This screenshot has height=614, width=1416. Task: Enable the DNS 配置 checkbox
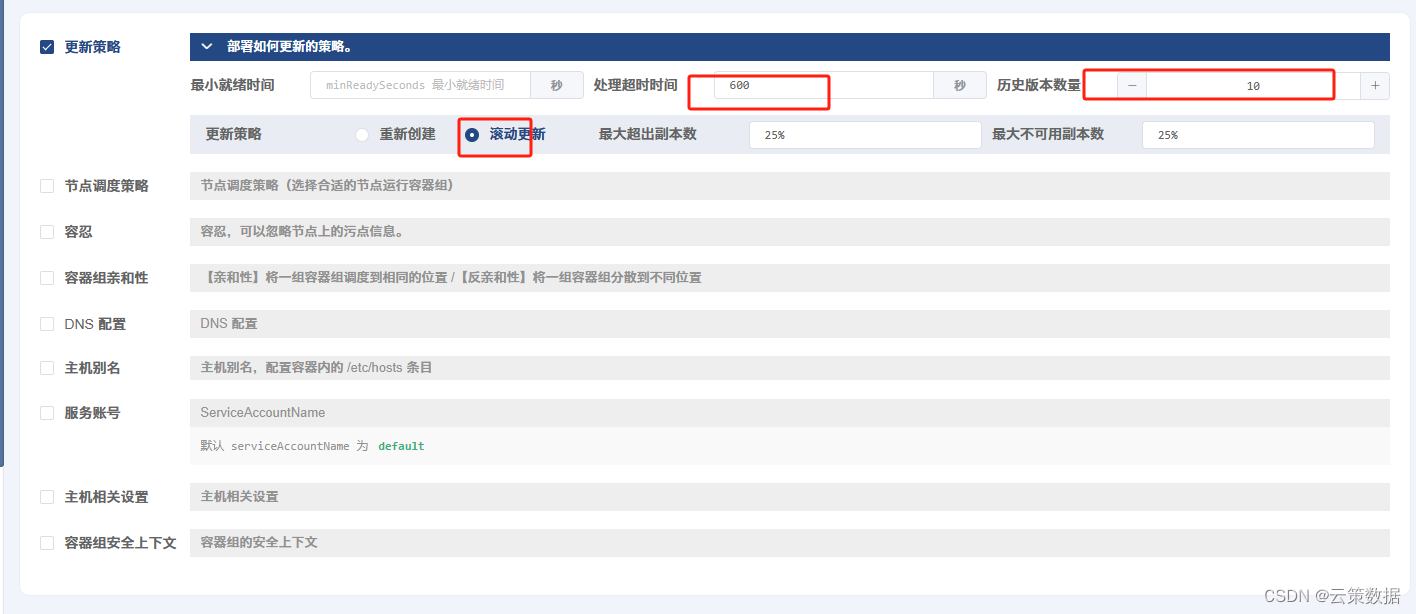(46, 323)
